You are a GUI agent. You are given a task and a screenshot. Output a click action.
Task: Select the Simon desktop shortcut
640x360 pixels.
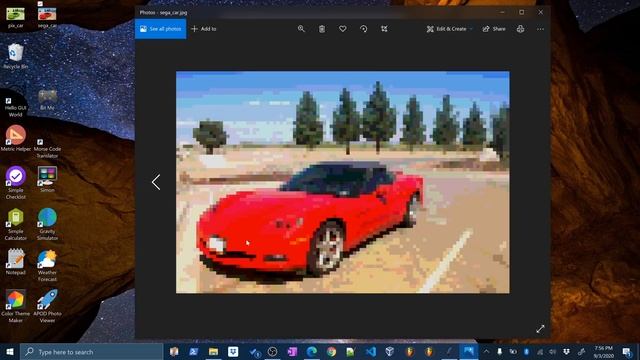coord(47,180)
